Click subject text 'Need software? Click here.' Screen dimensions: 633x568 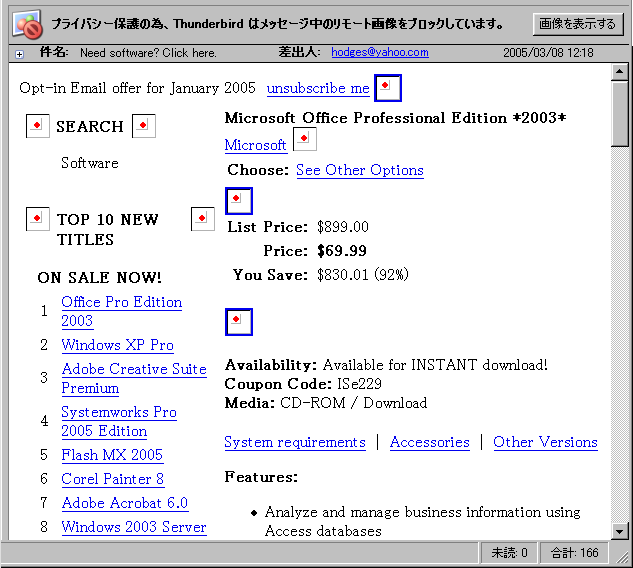148,53
